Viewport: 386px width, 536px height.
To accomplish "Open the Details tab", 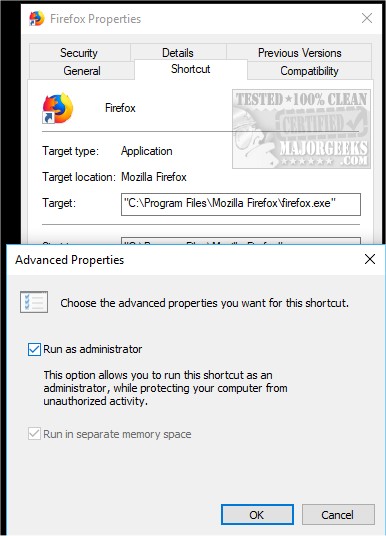I will coord(178,53).
